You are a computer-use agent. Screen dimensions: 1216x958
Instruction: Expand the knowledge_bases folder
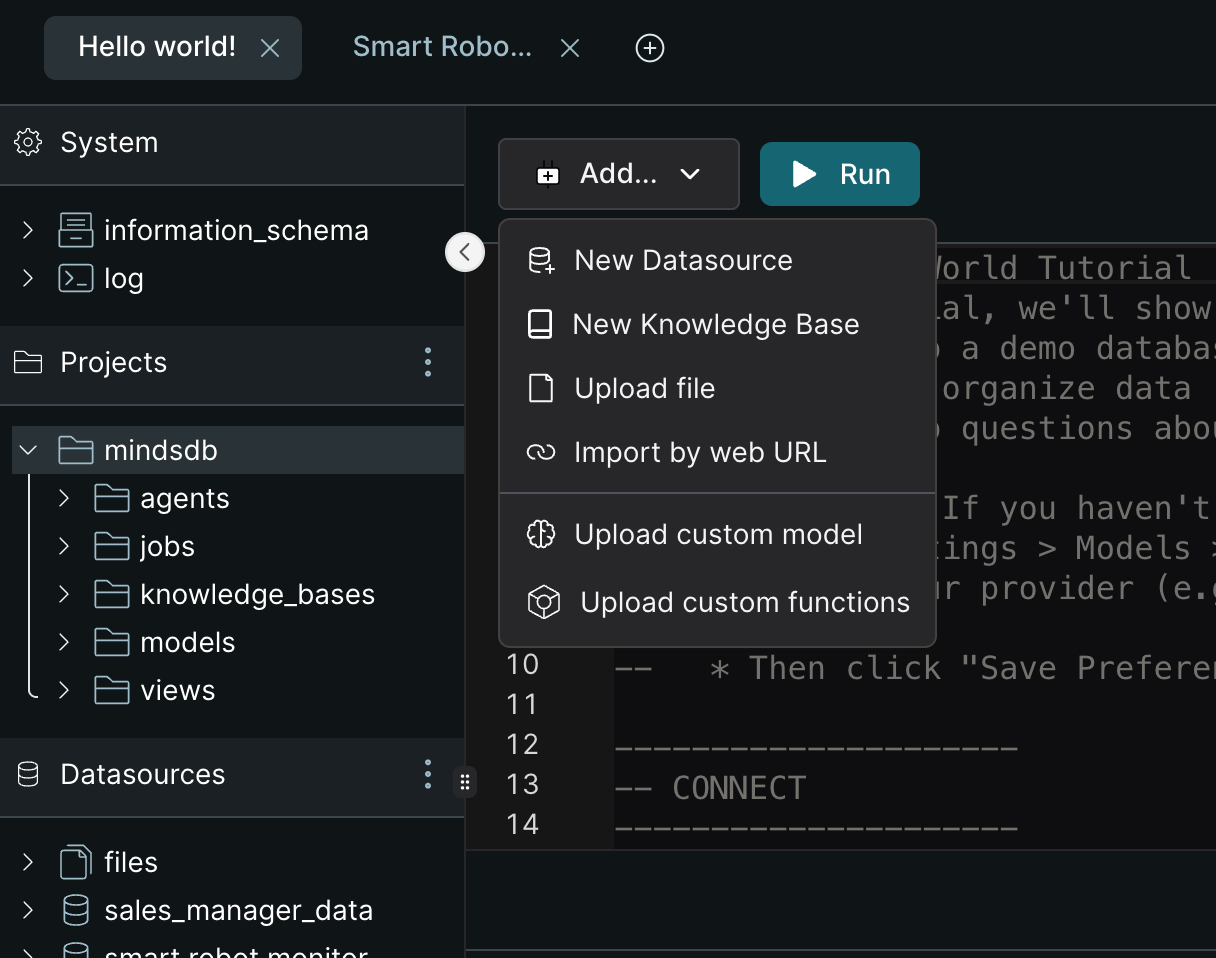pos(63,594)
